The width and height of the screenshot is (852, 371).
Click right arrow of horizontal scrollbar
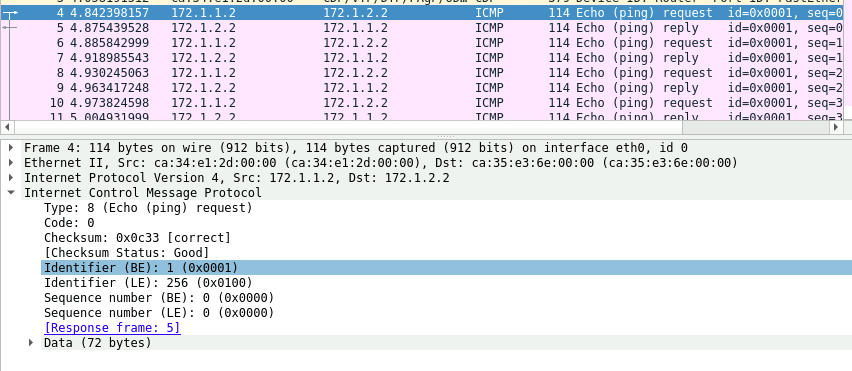point(836,127)
